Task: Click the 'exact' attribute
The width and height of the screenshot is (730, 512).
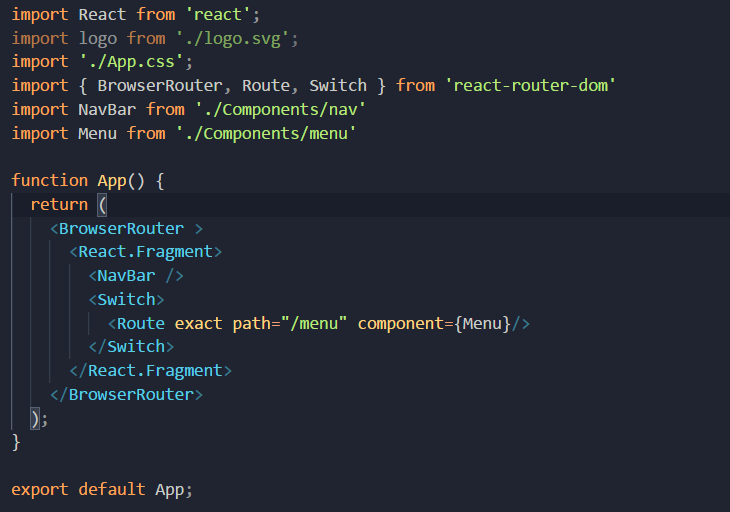Action: coord(198,323)
